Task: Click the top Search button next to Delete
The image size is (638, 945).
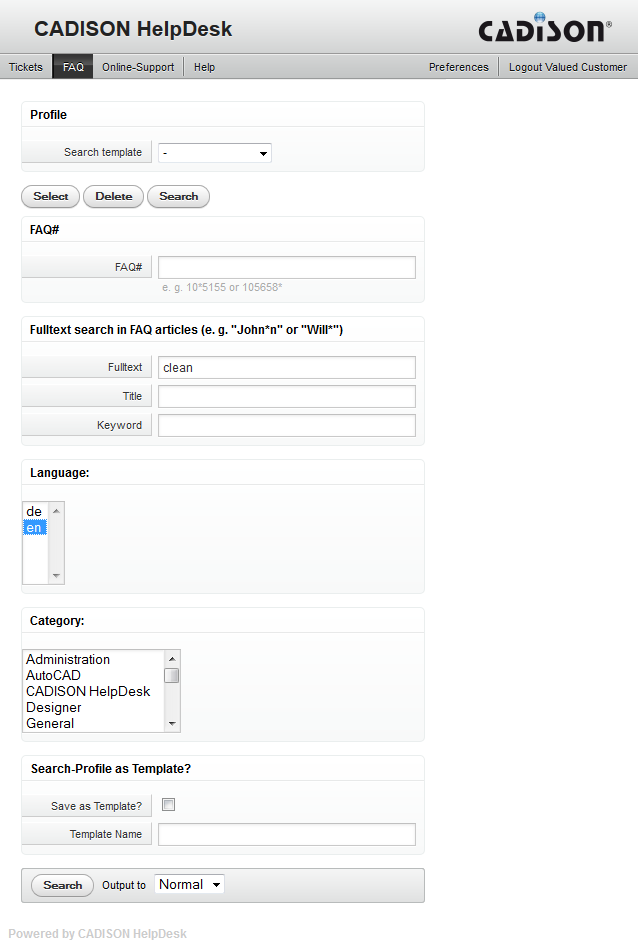Action: (178, 196)
